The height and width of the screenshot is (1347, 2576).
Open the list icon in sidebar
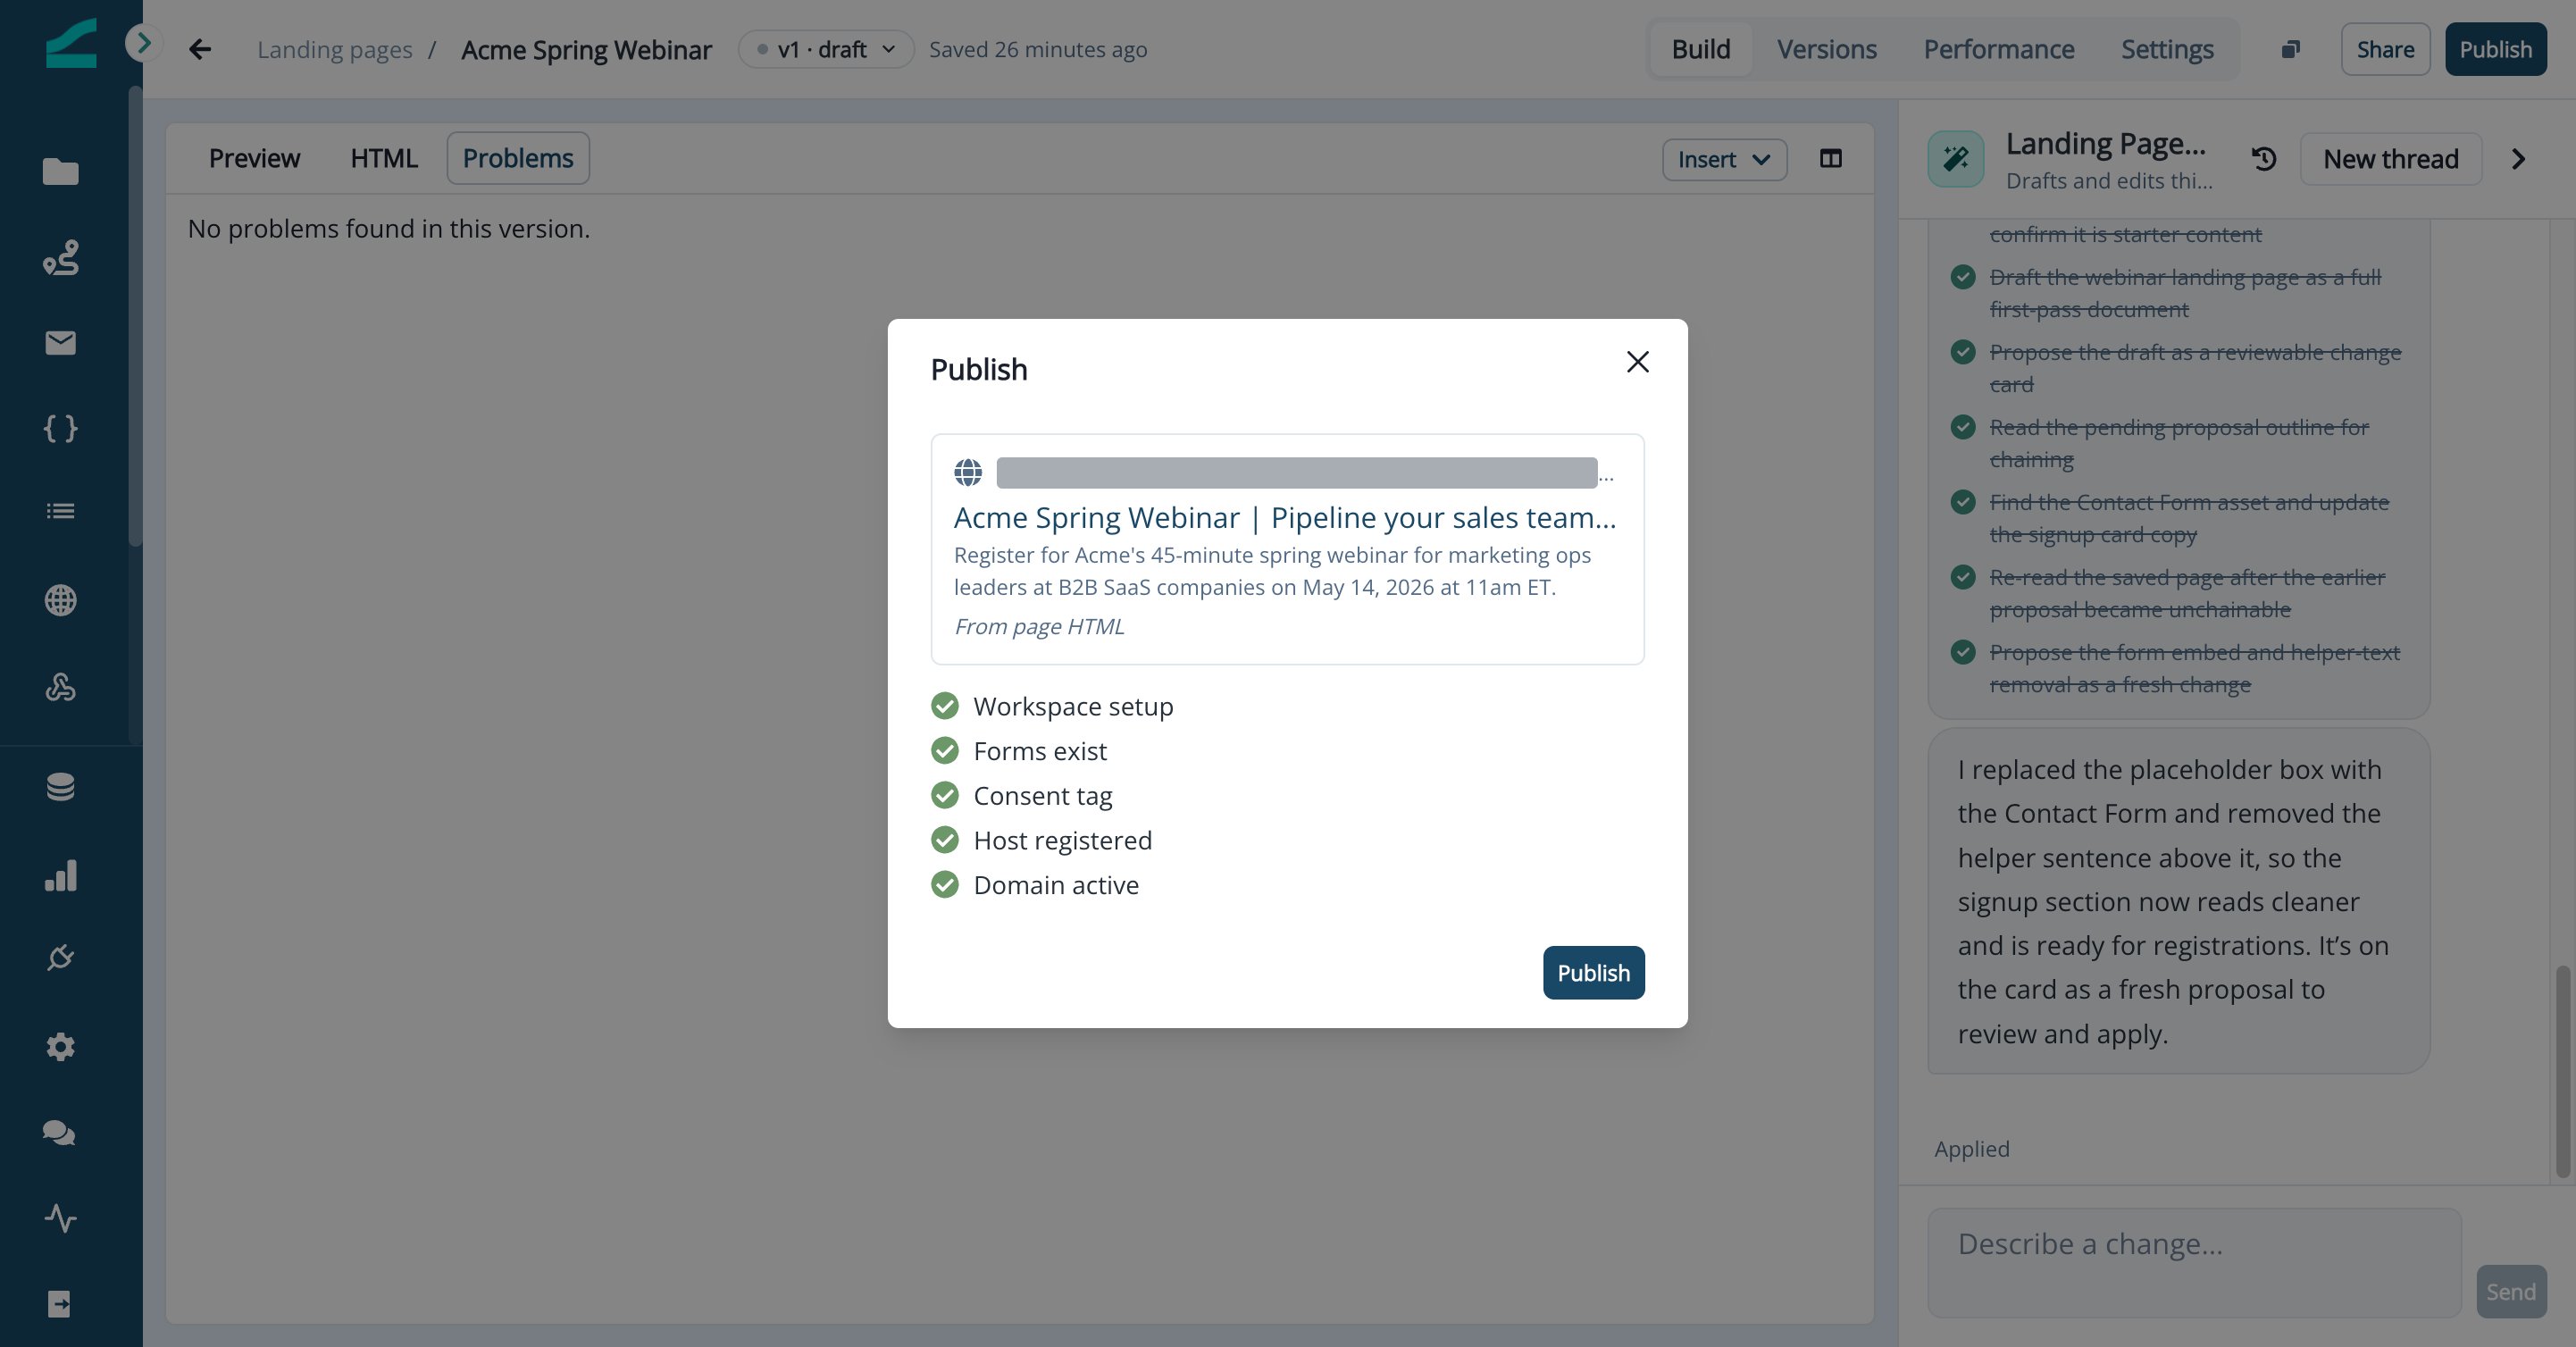60,511
